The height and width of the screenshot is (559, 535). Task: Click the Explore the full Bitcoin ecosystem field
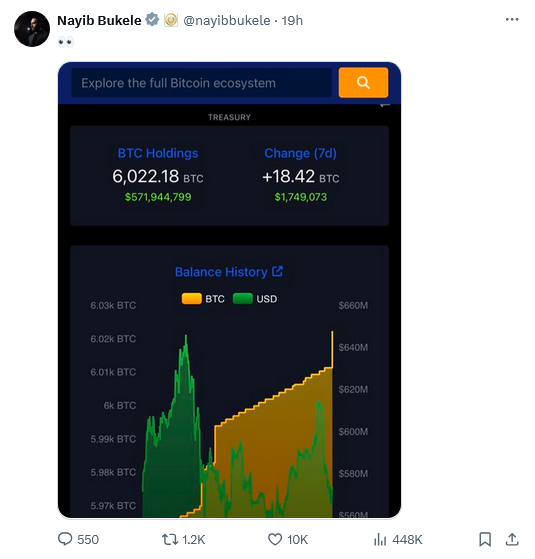click(201, 83)
